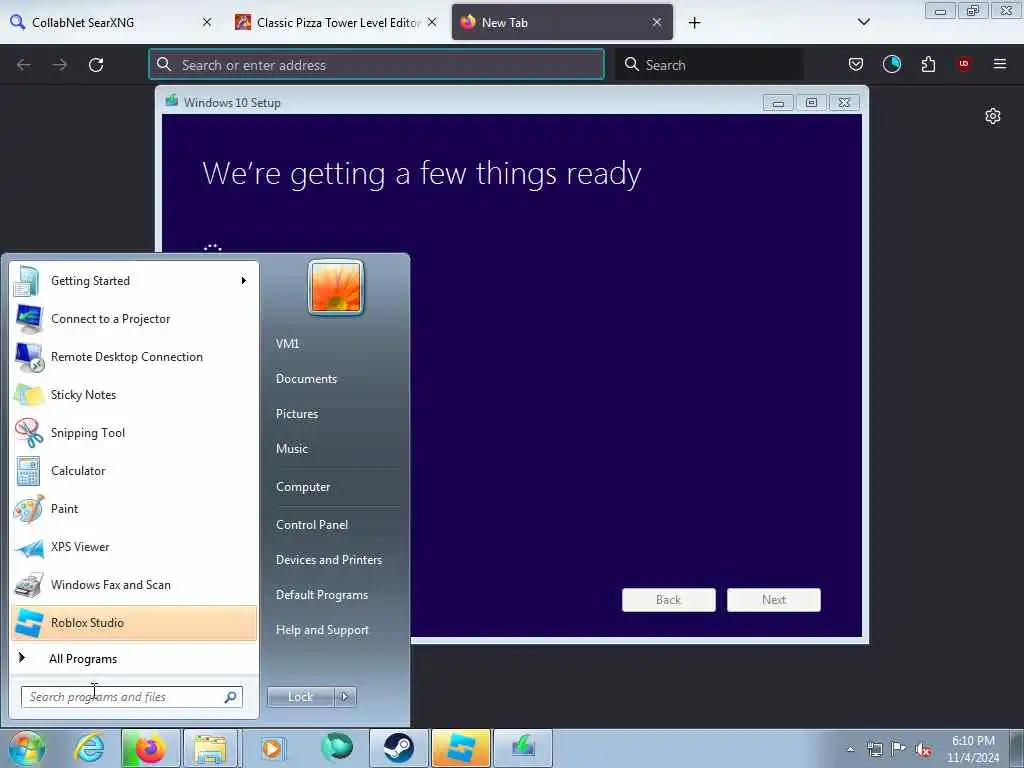The image size is (1024, 768).
Task: Open Sticky Notes
Action: [x=134, y=394]
